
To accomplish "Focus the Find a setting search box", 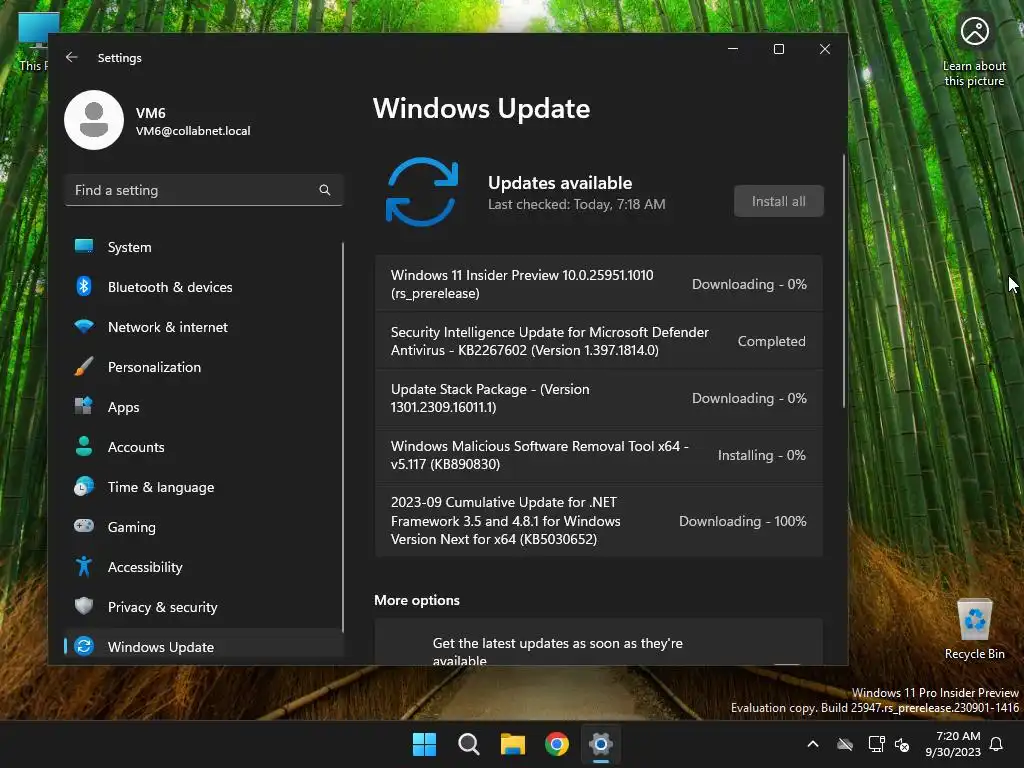I will pos(204,190).
